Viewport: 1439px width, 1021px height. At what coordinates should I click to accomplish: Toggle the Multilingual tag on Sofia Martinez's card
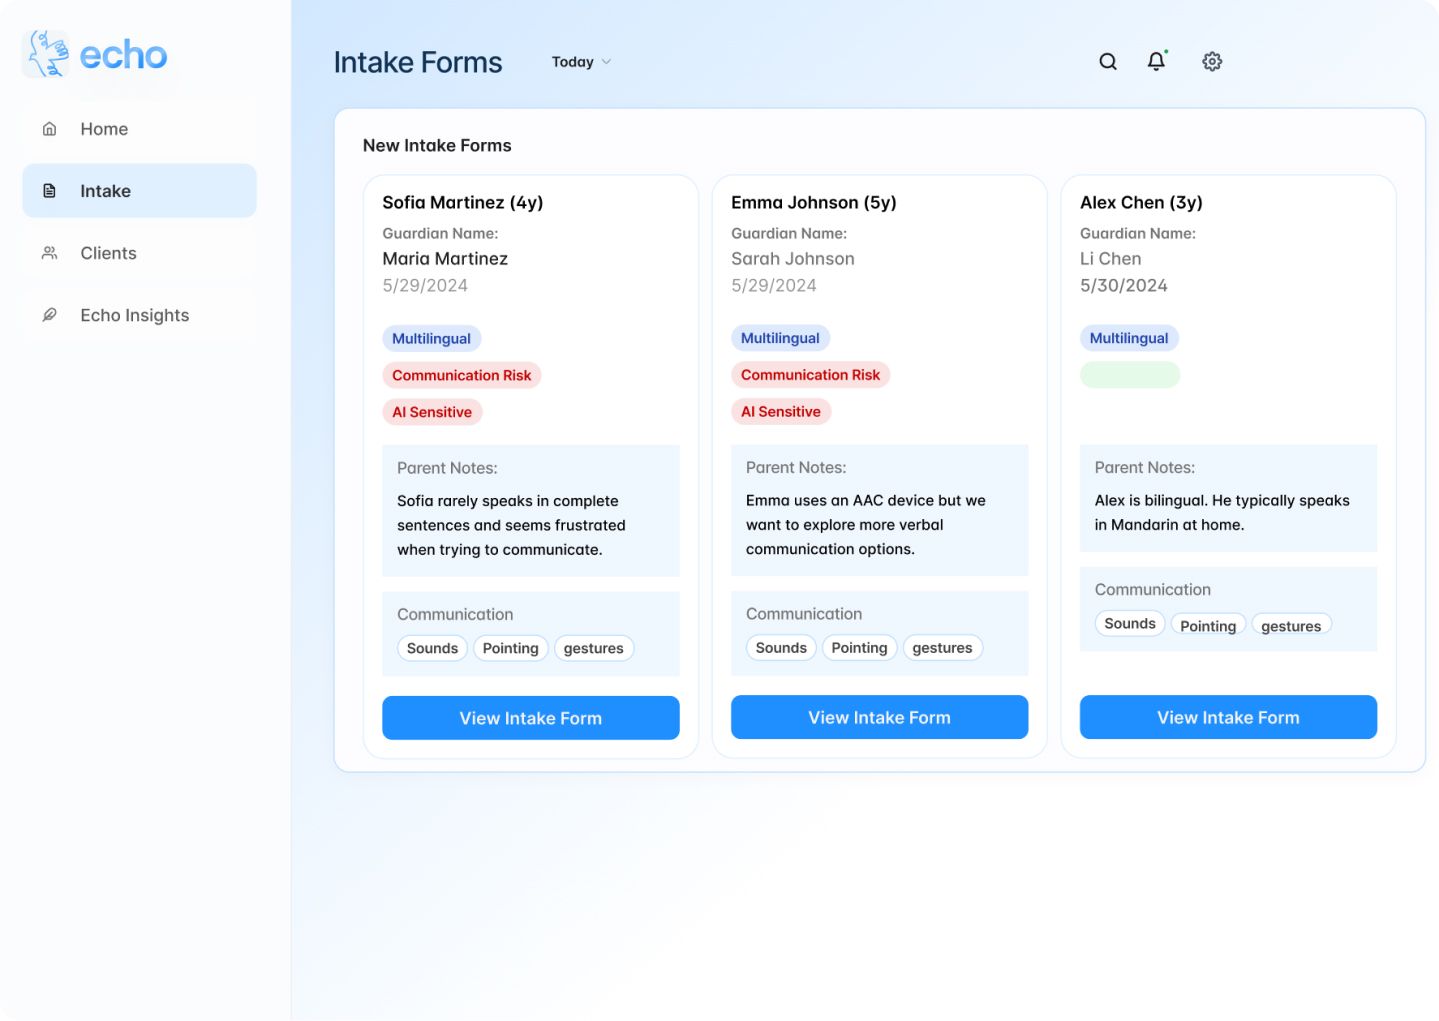click(x=431, y=338)
